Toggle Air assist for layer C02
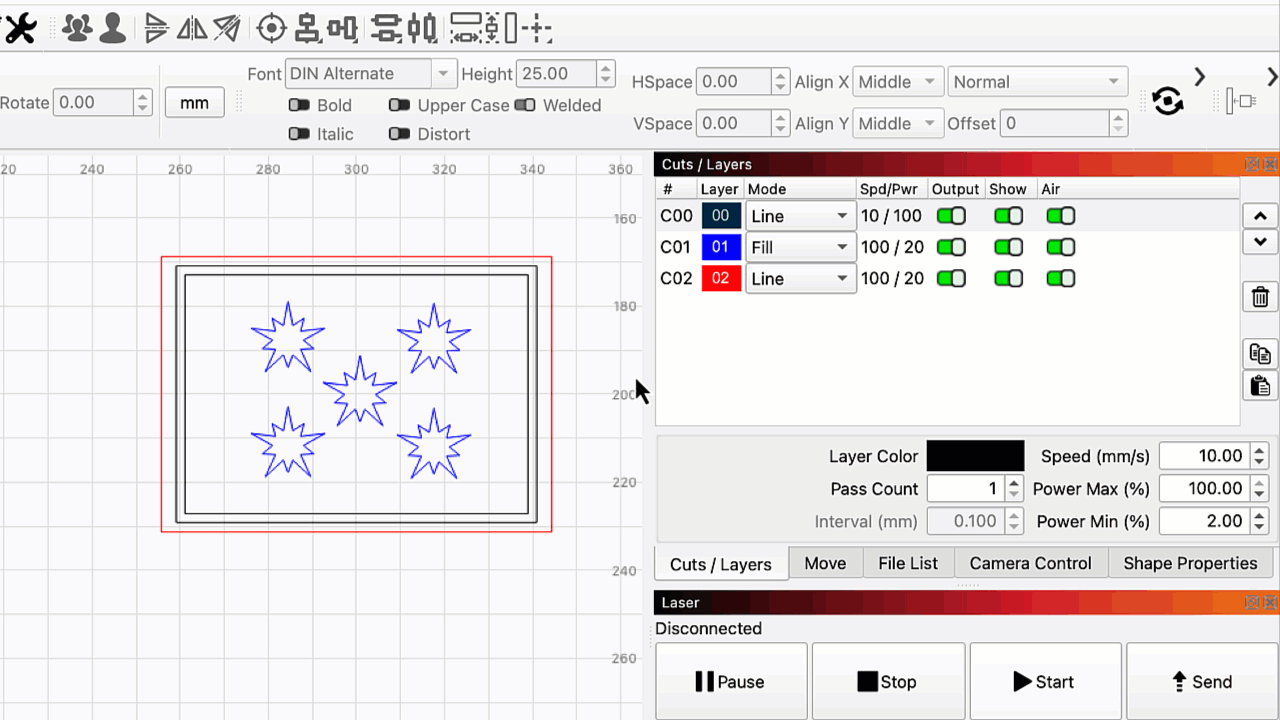The height and width of the screenshot is (720, 1280). [1060, 279]
